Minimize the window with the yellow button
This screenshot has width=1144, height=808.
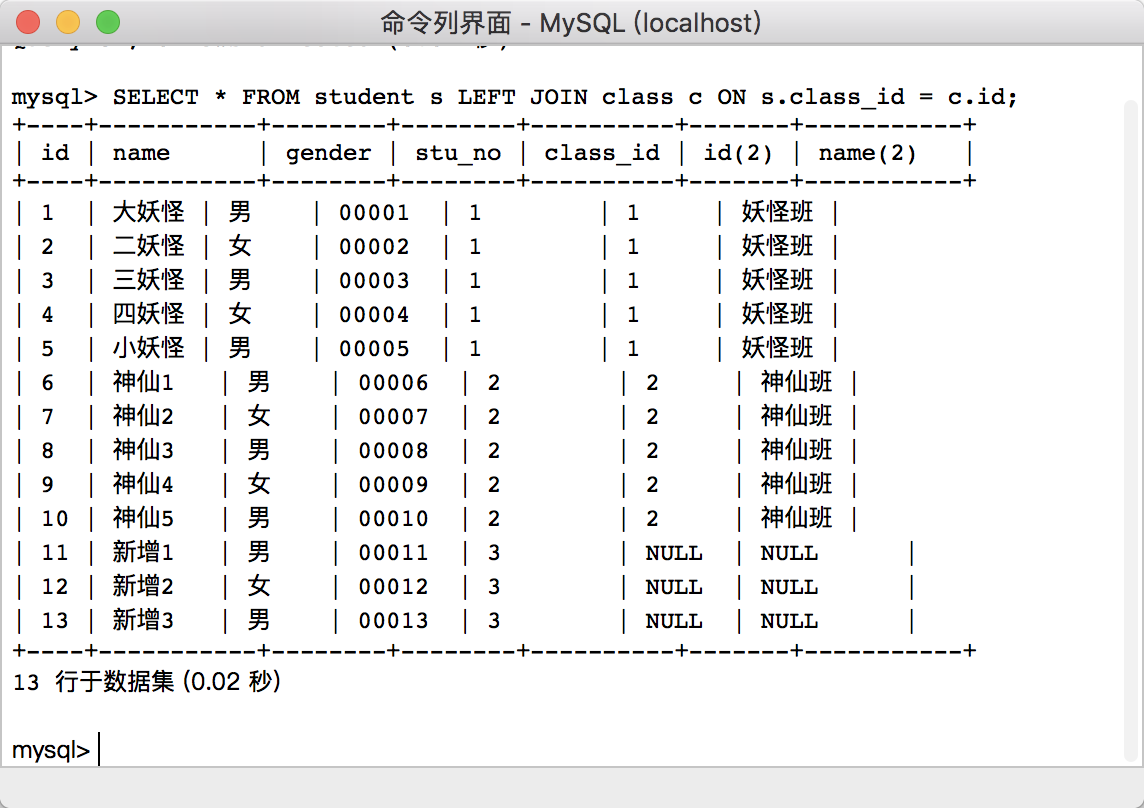tap(68, 21)
